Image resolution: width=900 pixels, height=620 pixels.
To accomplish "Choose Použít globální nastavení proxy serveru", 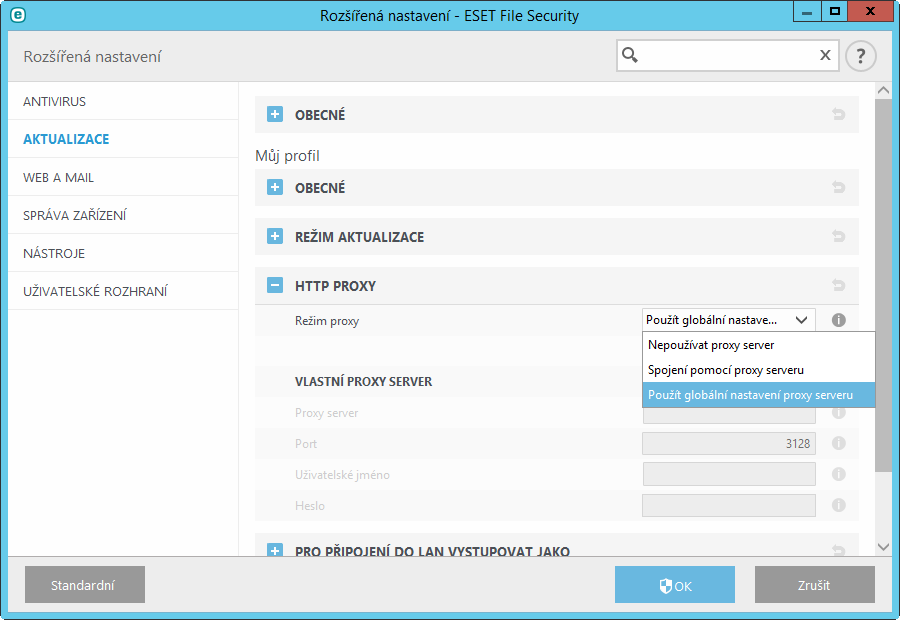I will pyautogui.click(x=758, y=395).
